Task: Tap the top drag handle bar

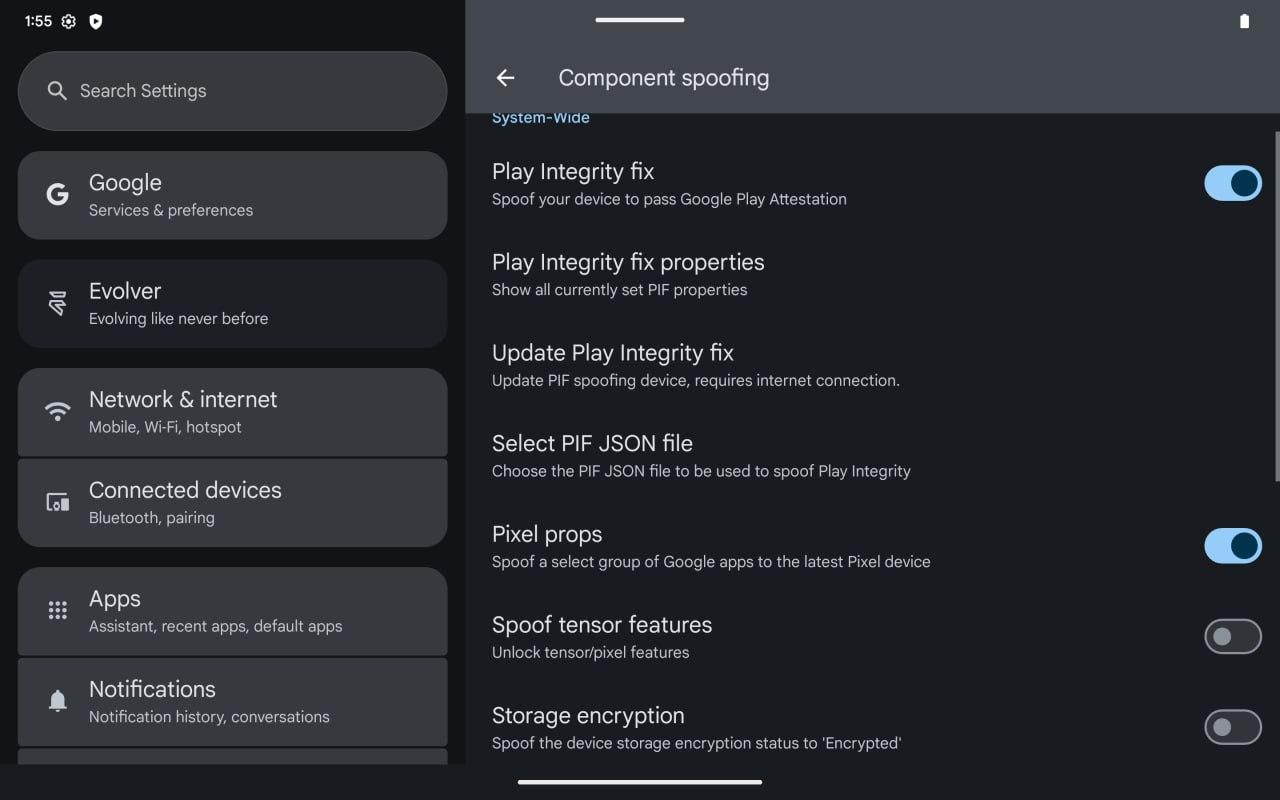Action: 640,19
